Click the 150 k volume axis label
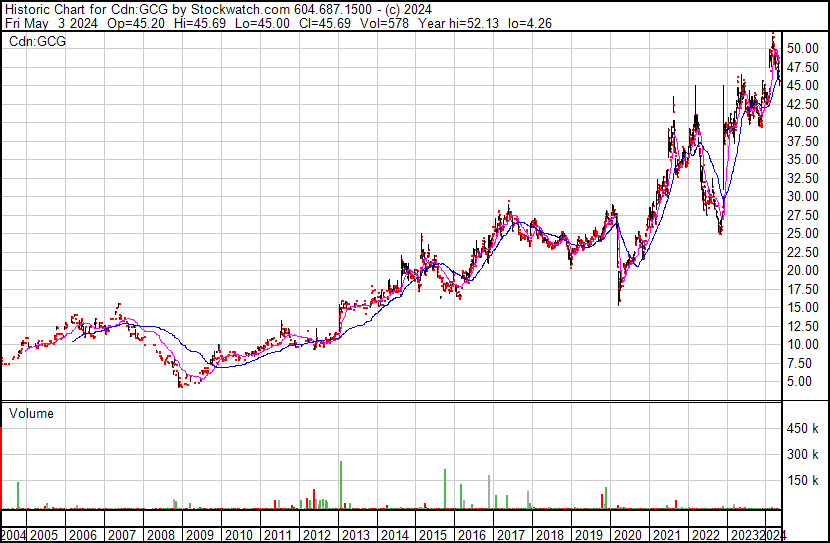The width and height of the screenshot is (830, 543). [x=802, y=481]
